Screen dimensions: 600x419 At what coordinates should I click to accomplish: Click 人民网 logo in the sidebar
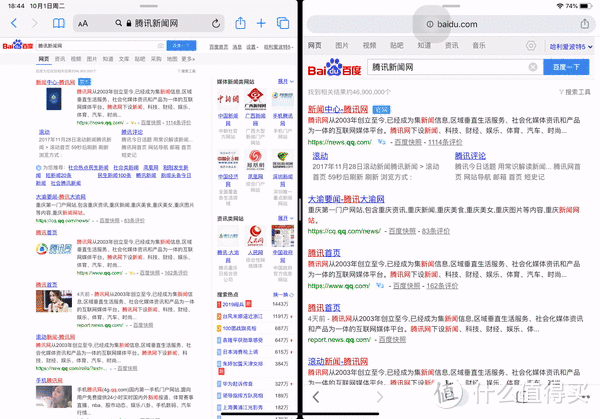click(255, 236)
